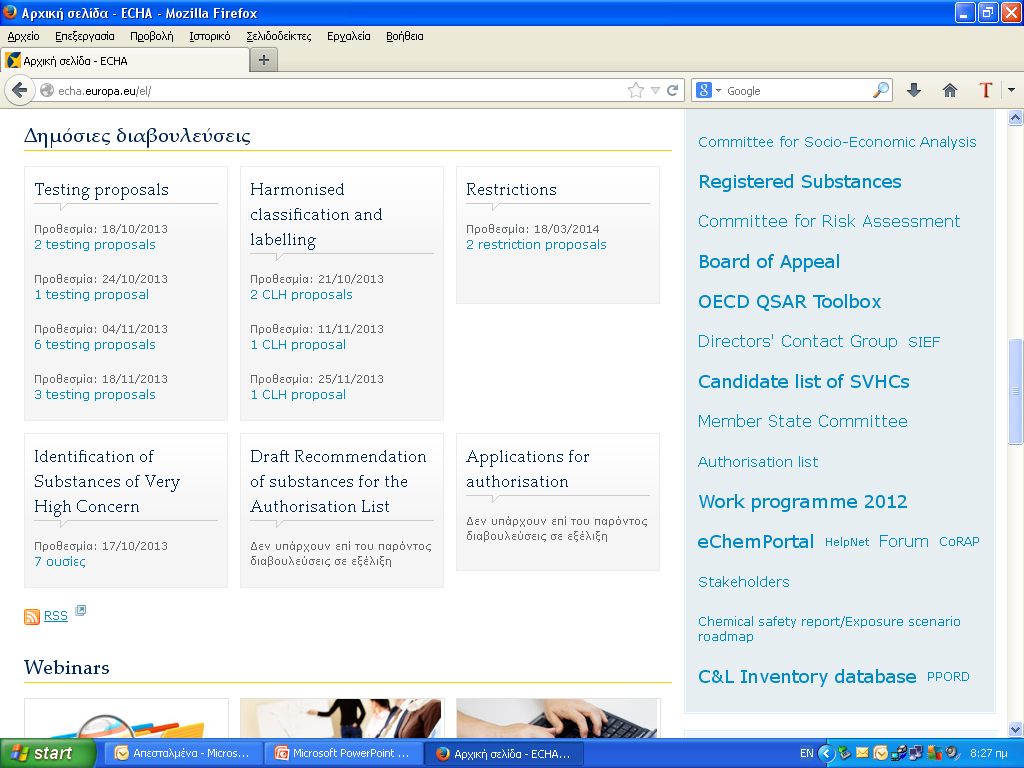Open the Σελιδοδείκτες menu

(x=279, y=37)
